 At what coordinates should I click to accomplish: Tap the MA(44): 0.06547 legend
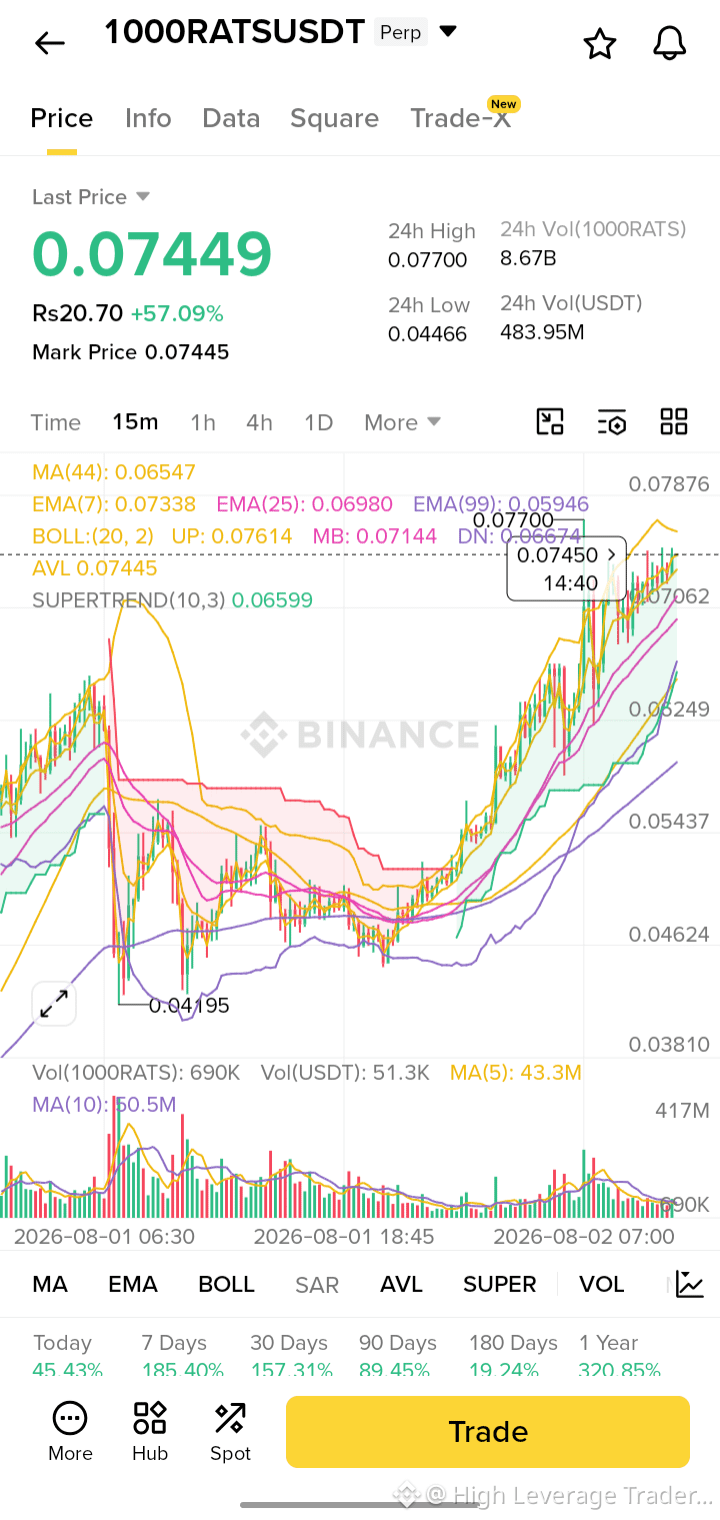[x=114, y=472]
